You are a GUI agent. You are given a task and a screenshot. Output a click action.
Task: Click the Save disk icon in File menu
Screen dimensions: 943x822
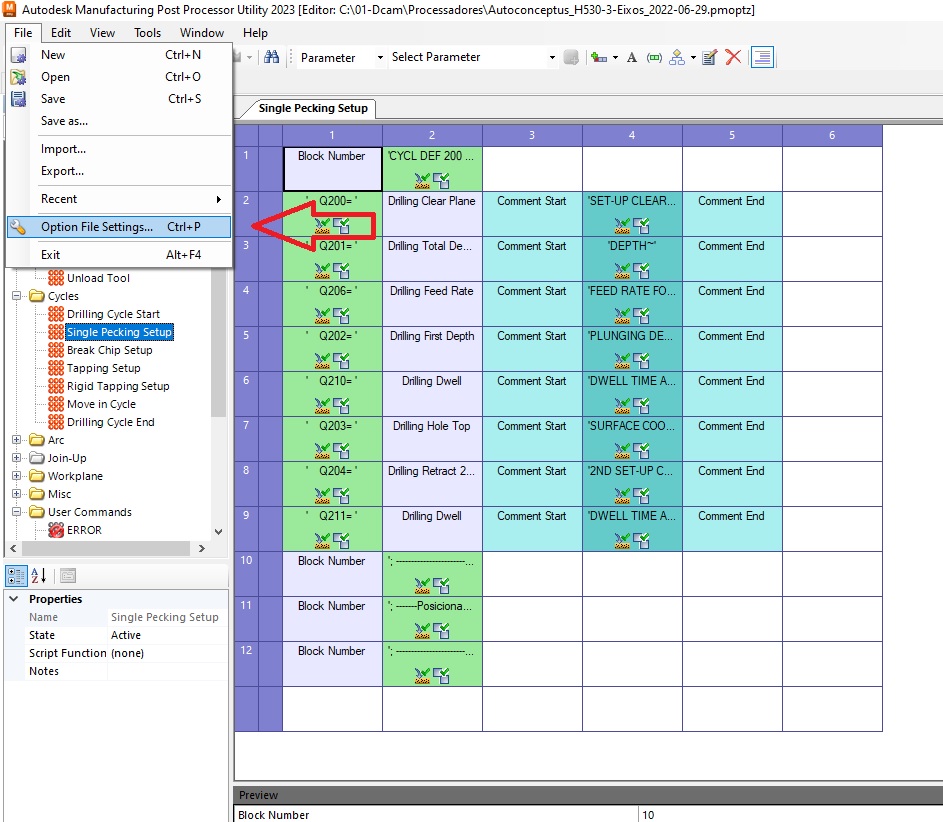coord(19,99)
